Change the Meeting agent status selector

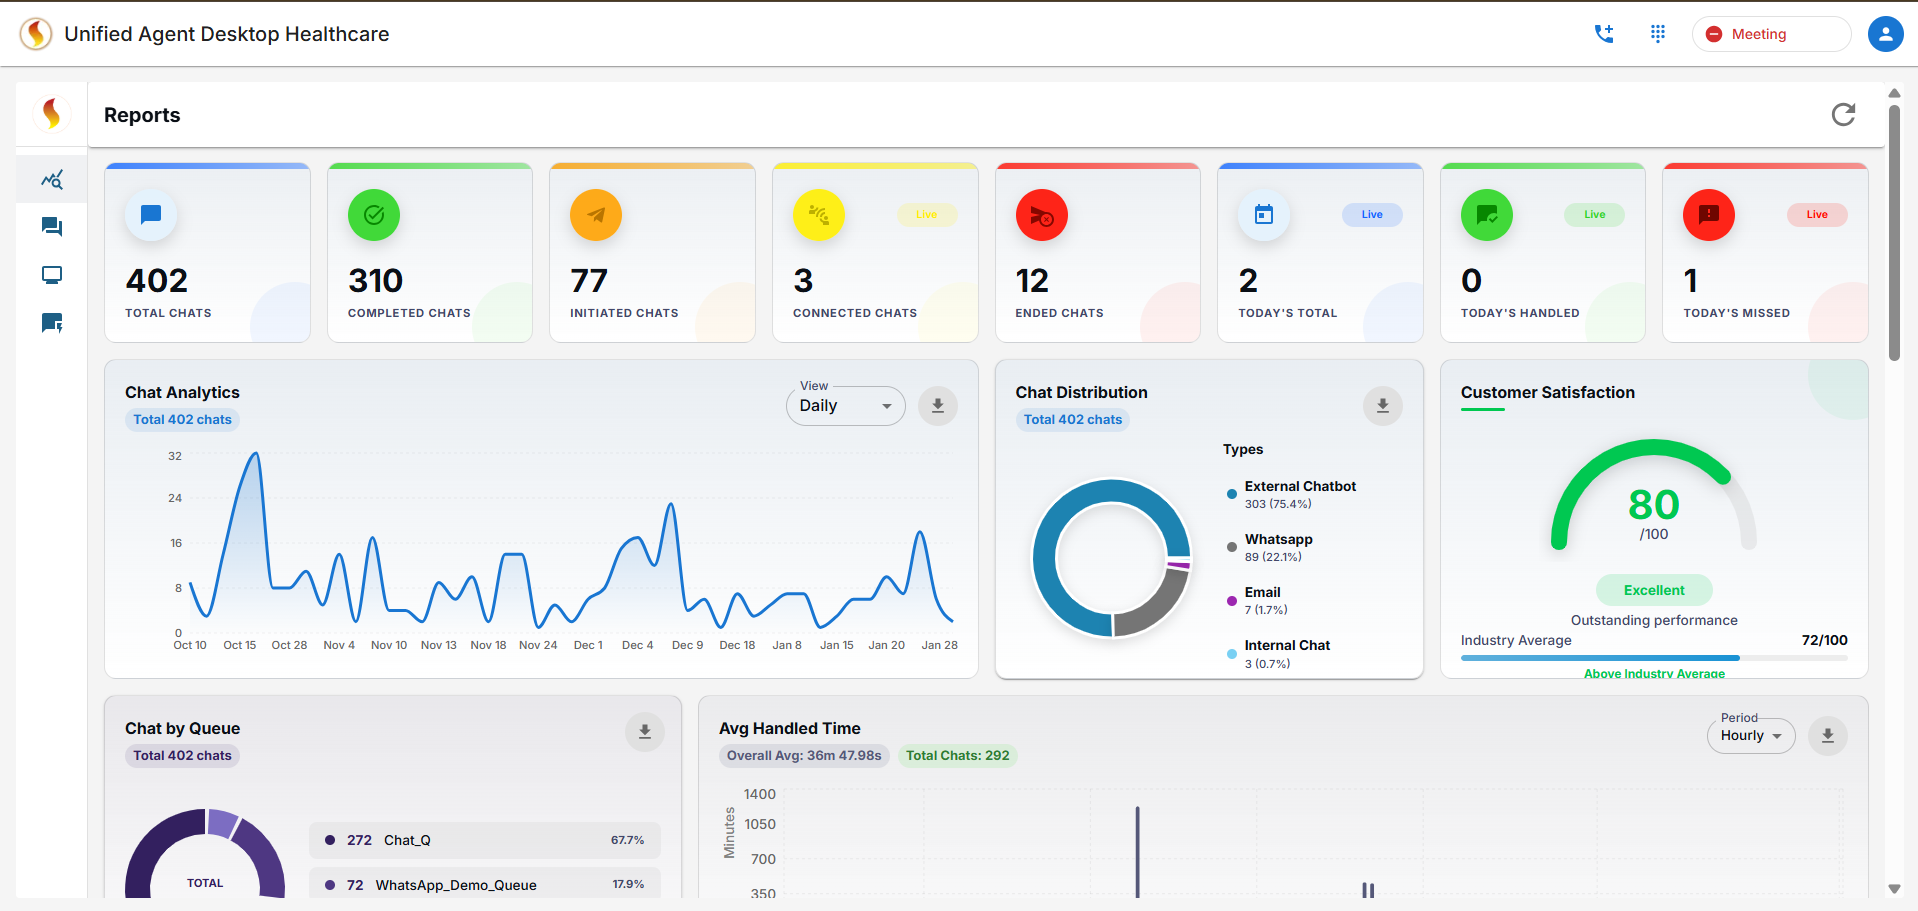pos(1770,34)
